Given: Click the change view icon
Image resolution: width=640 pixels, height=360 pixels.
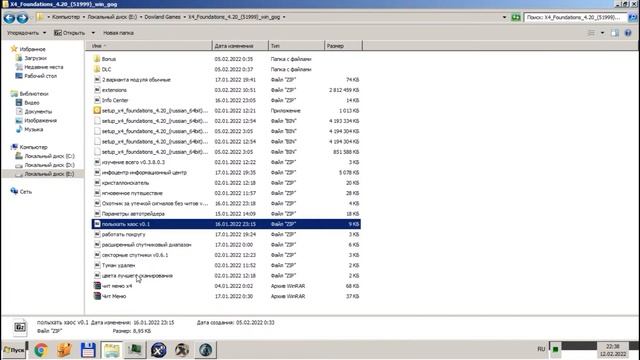Looking at the screenshot, I should coord(591,33).
